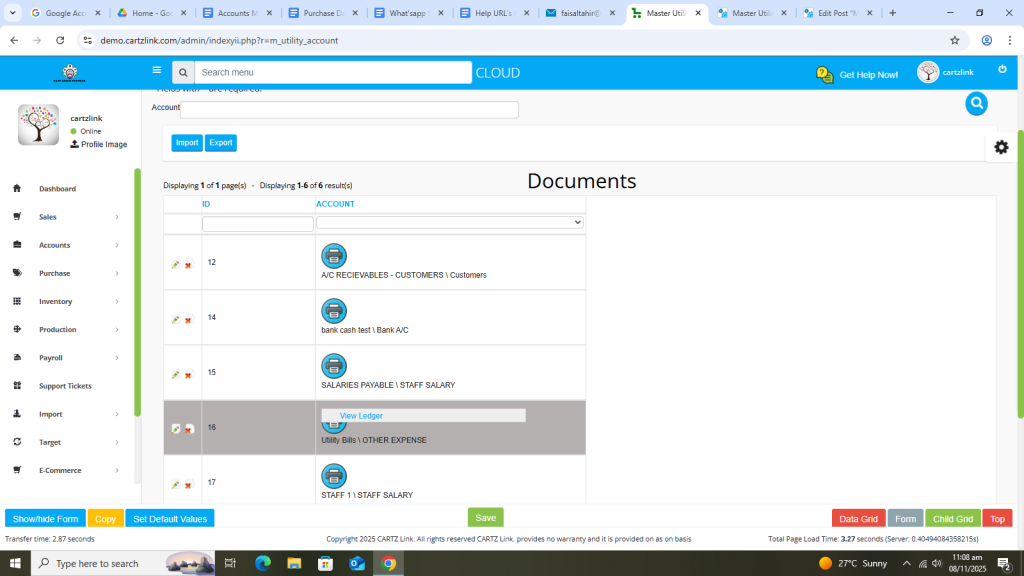Image resolution: width=1024 pixels, height=576 pixels.
Task: Click edit pencil icon for row 14
Action: click(x=176, y=320)
